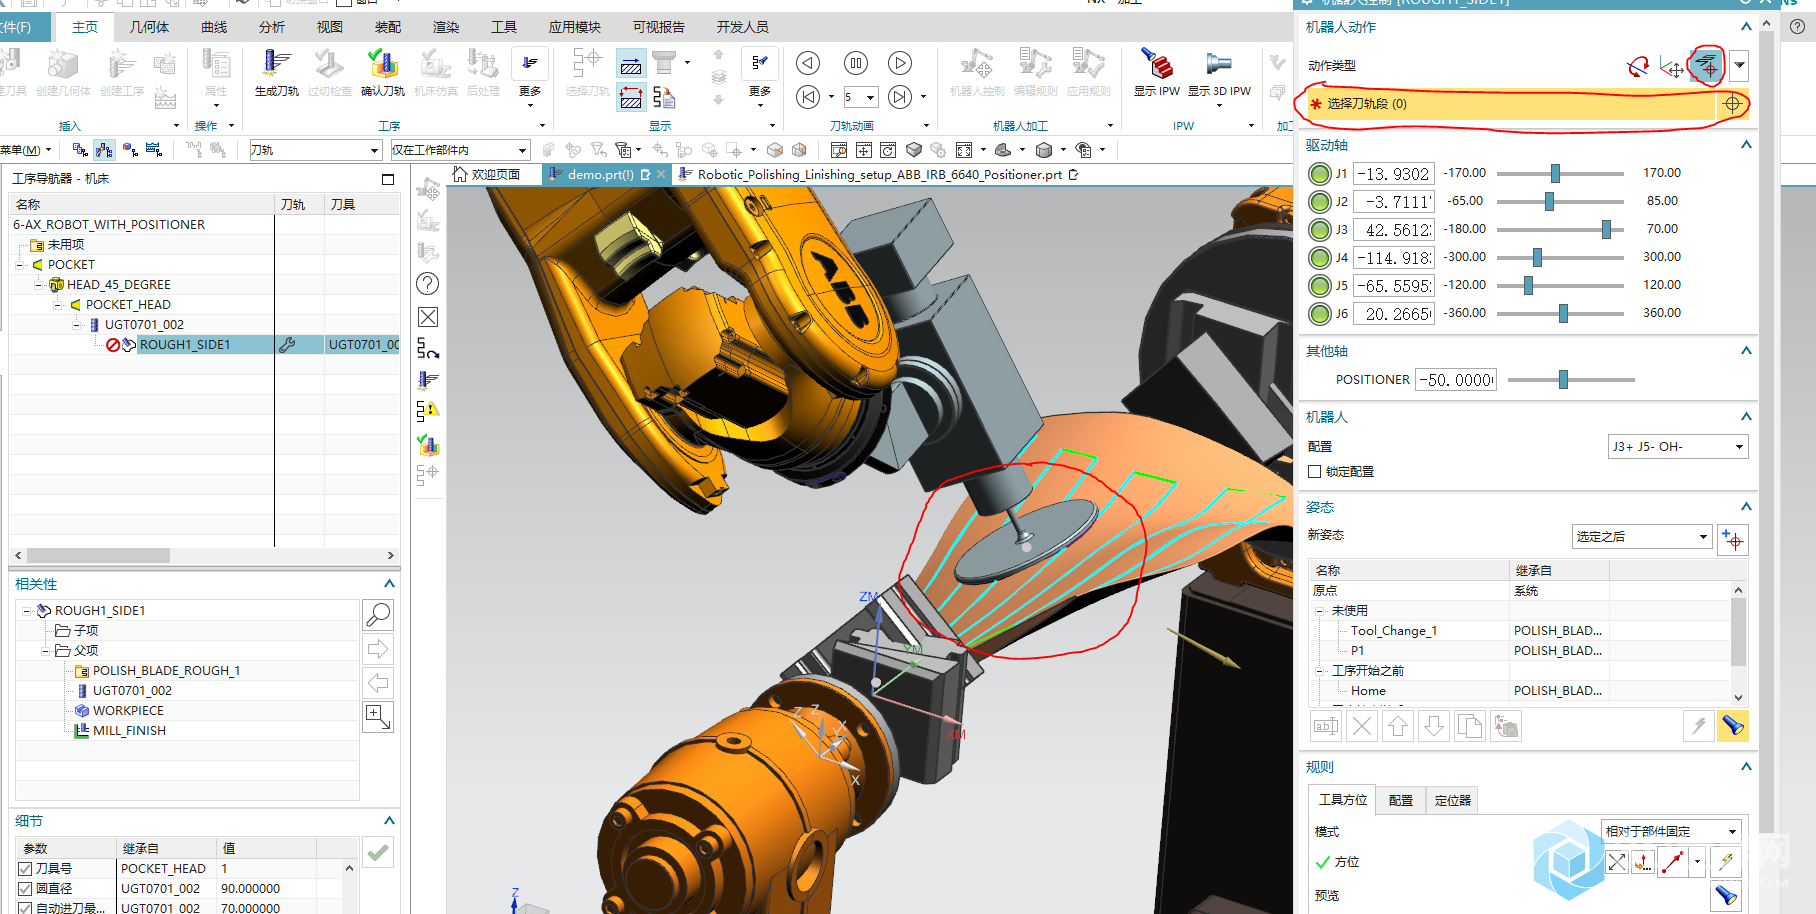
Task: Switch to the 几何体 ribbon tab
Action: pos(149,27)
